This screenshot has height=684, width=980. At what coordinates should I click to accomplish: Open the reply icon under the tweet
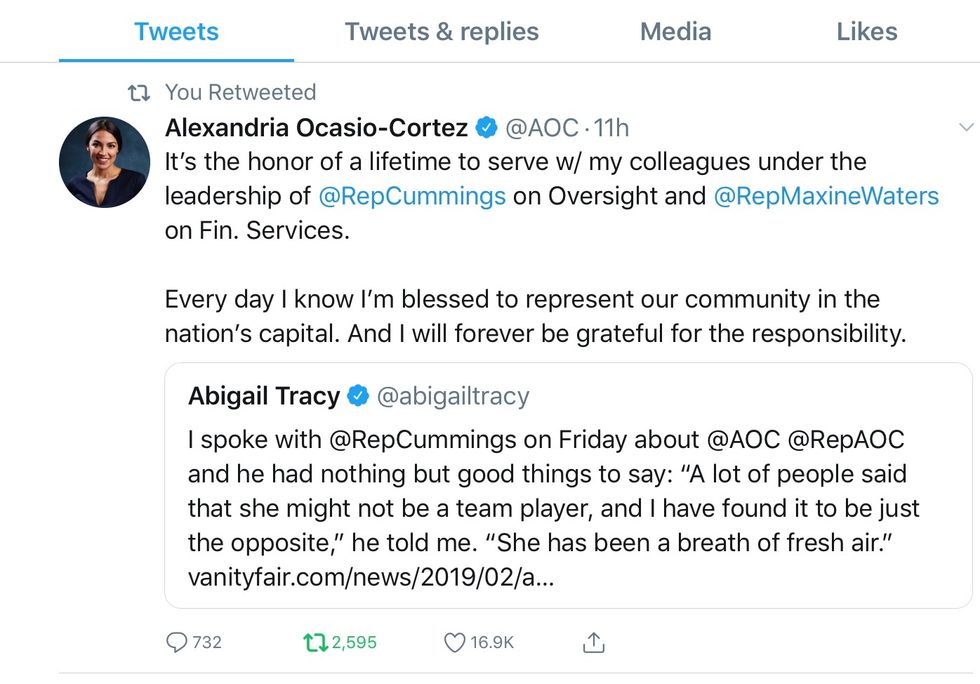click(176, 642)
